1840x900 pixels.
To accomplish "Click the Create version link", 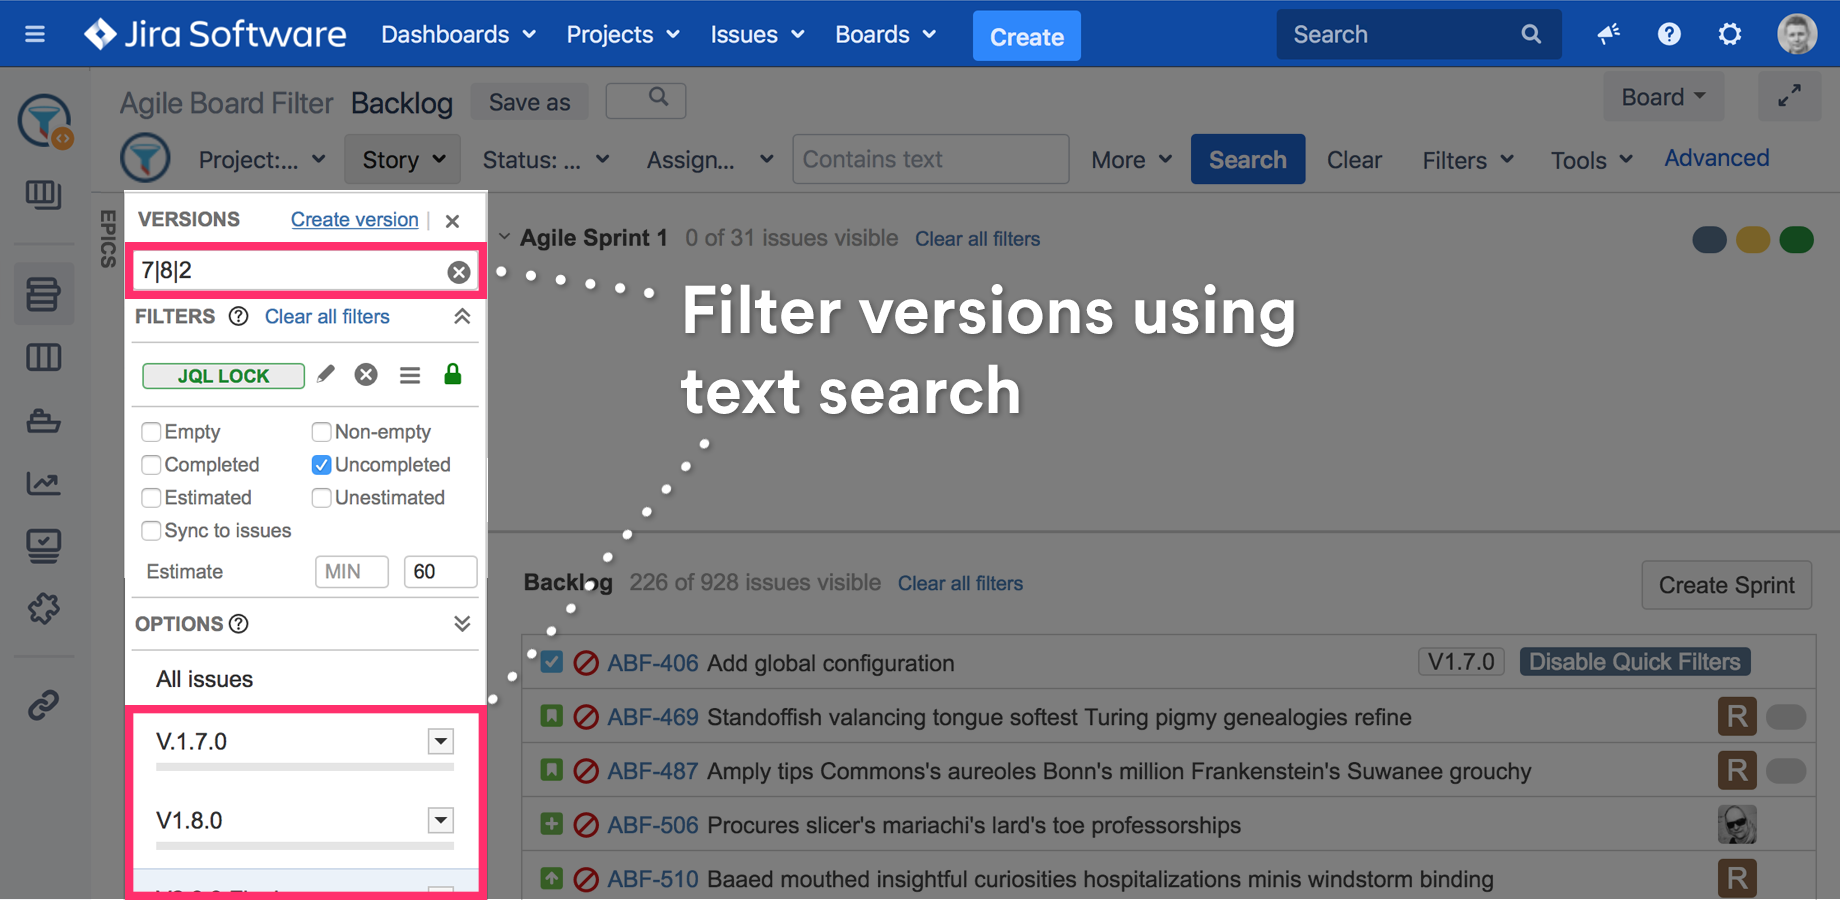I will point(354,220).
